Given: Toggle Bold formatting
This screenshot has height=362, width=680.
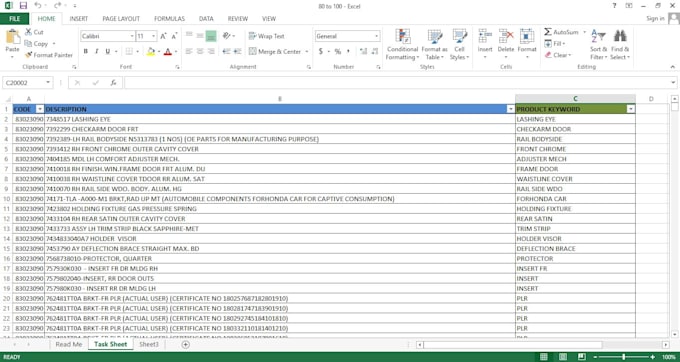Looking at the screenshot, I should click(86, 51).
